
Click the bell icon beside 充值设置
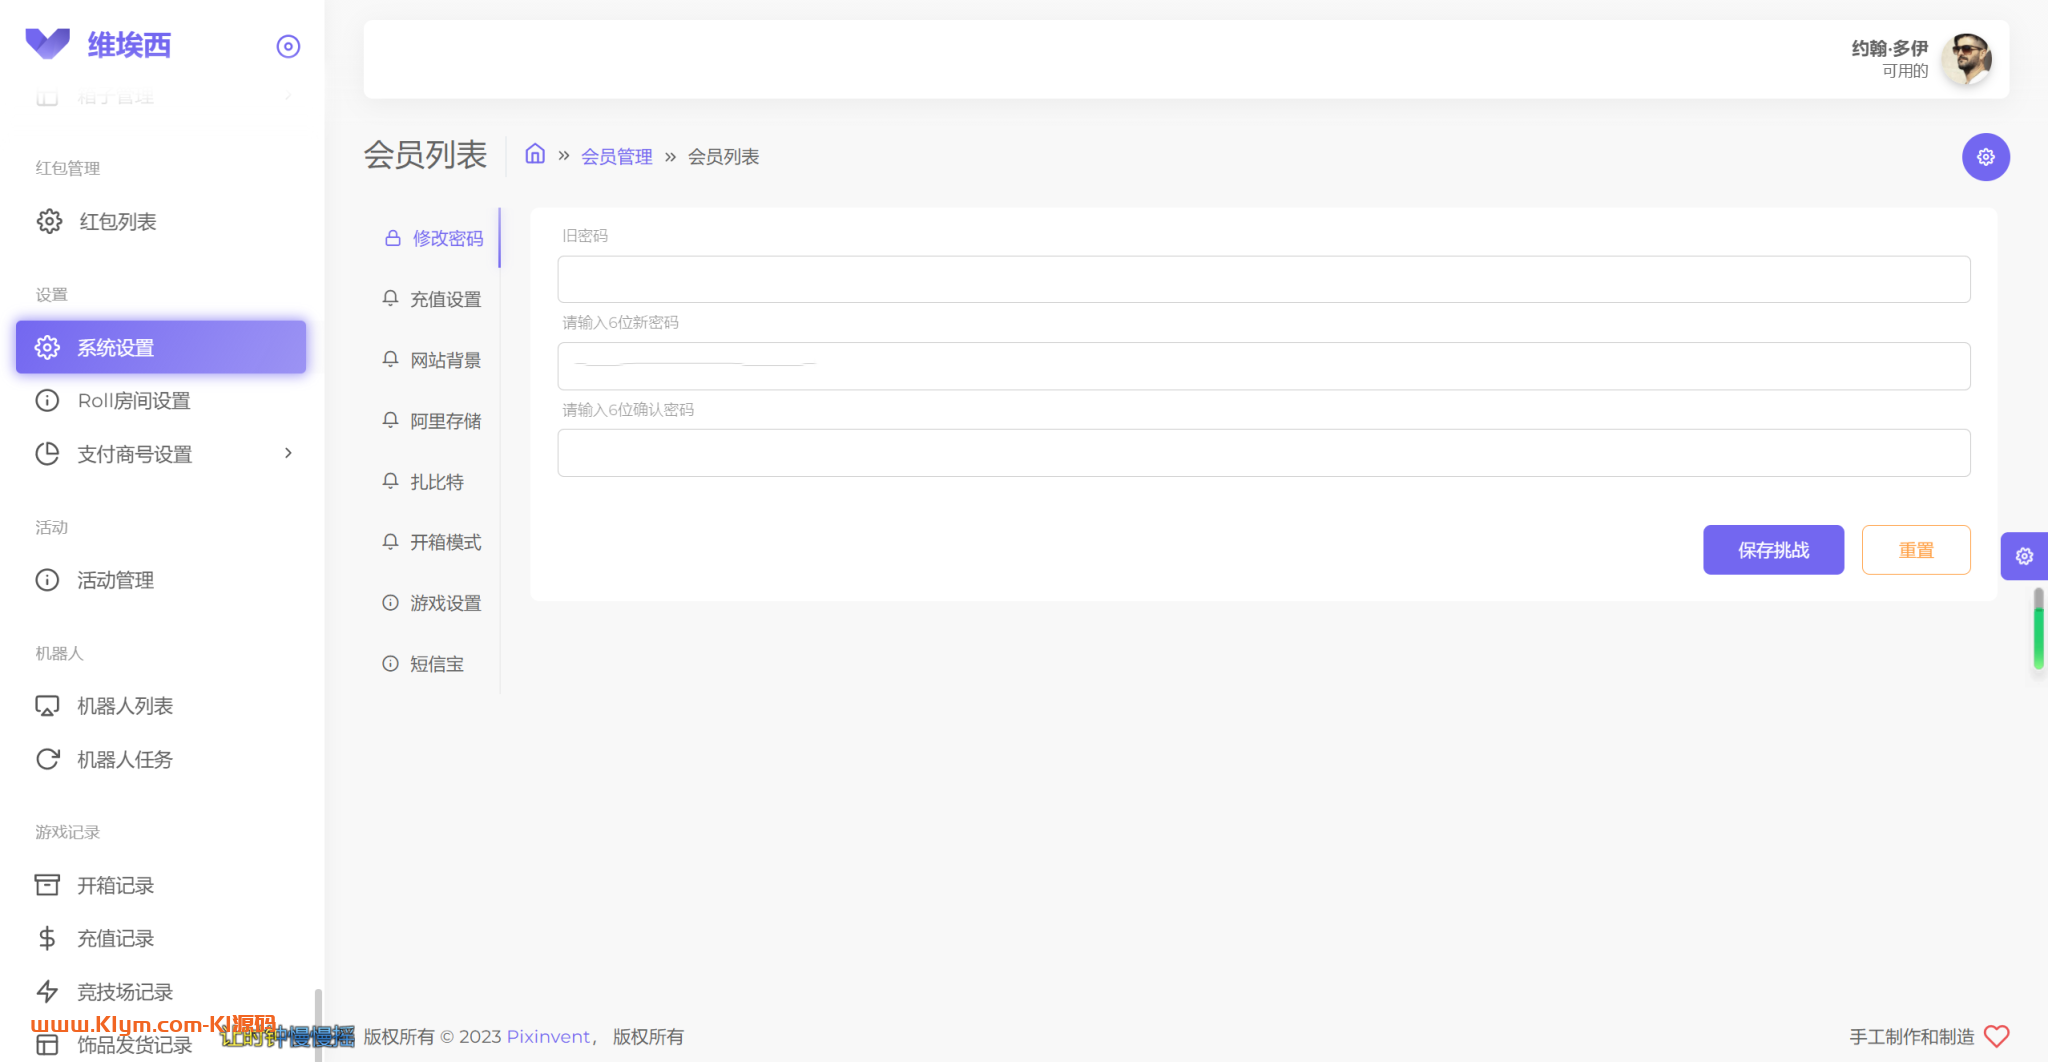391,298
